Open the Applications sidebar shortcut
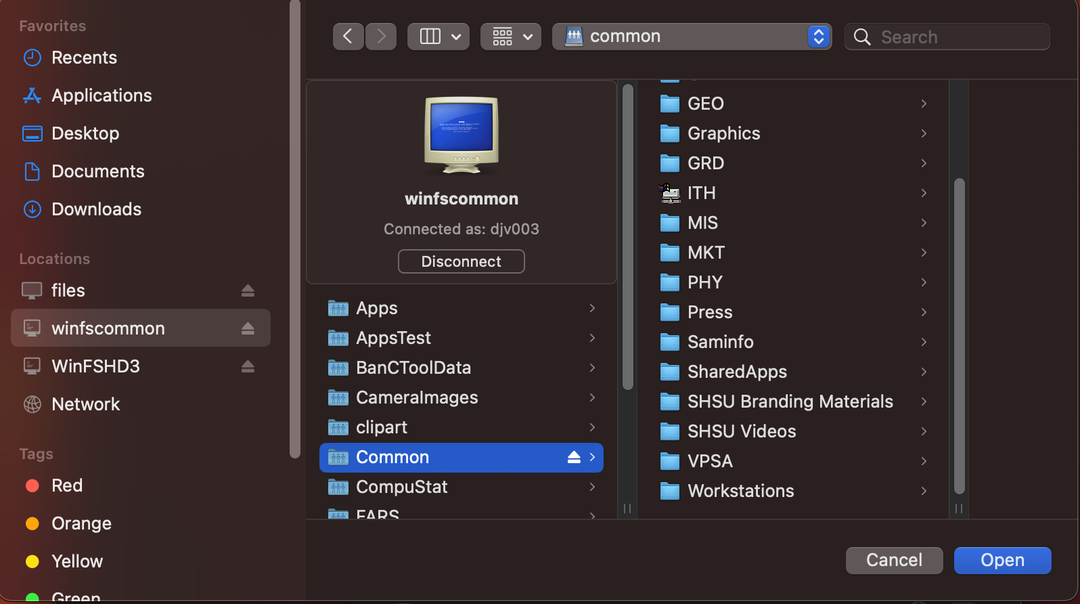Viewport: 1080px width, 604px height. tap(98, 95)
